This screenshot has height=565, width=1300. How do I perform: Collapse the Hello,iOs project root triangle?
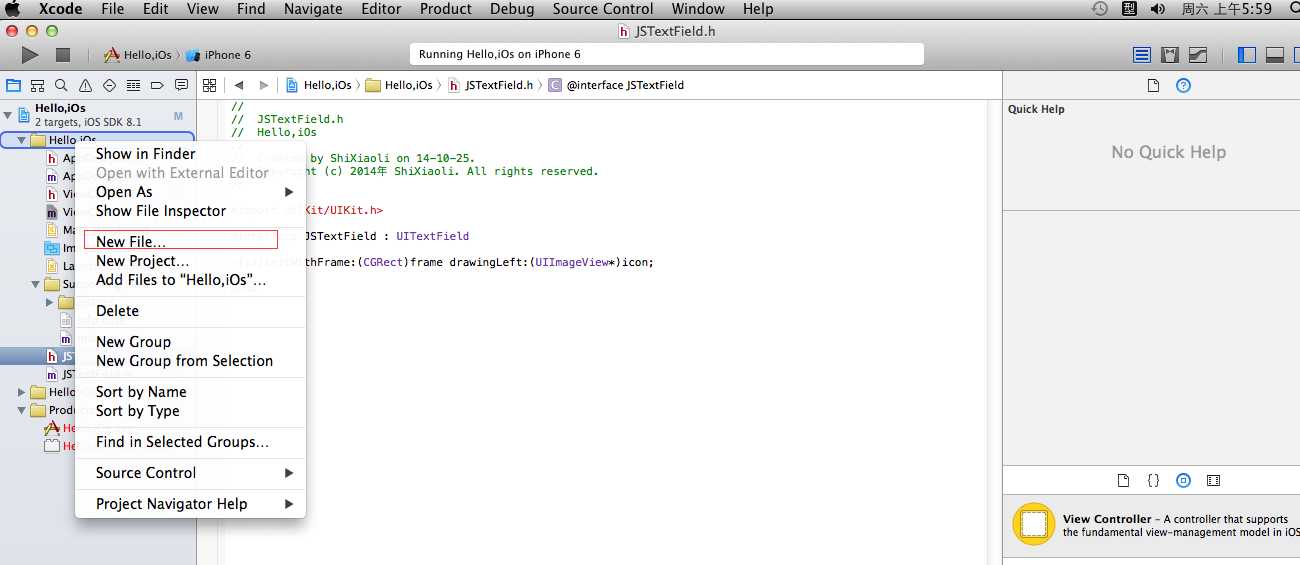point(8,115)
